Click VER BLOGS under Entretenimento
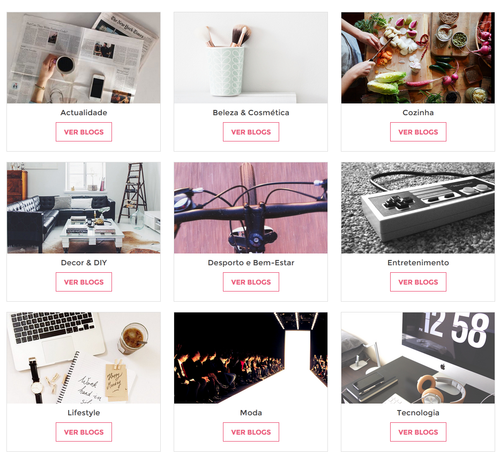Screen dimensions: 500x455 (418, 282)
